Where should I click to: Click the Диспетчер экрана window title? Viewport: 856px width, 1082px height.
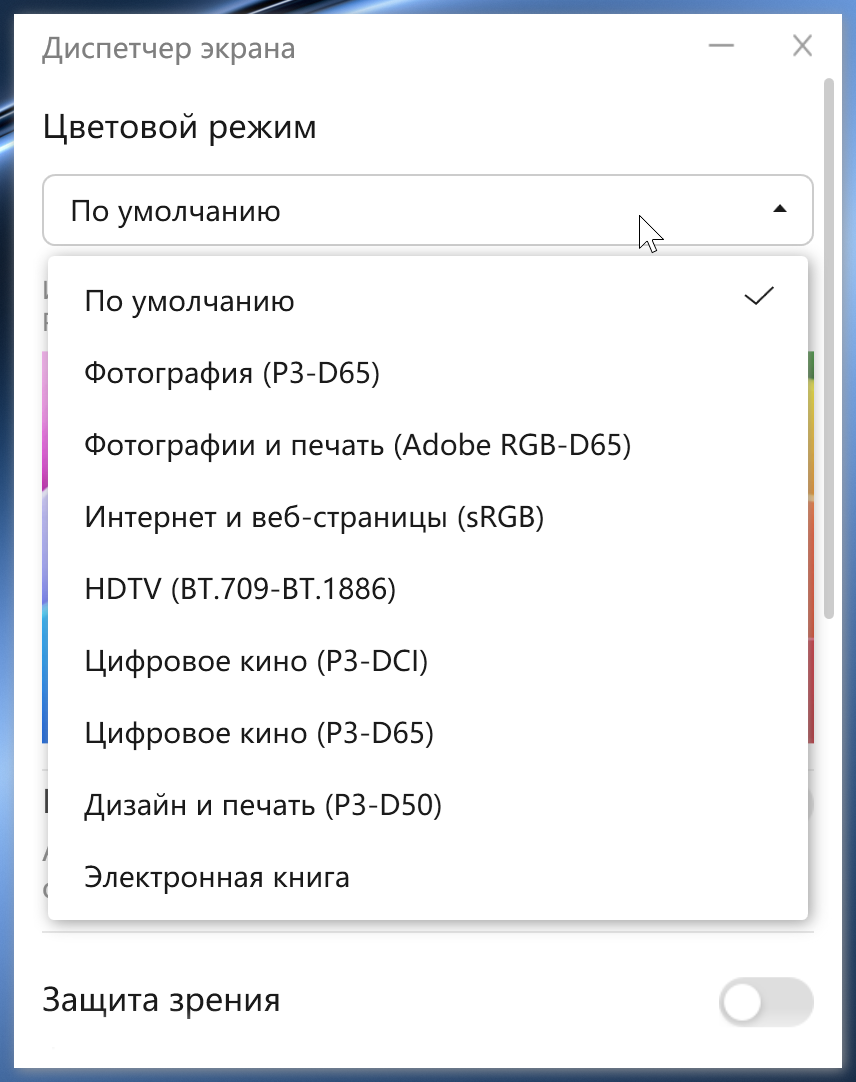tap(168, 48)
